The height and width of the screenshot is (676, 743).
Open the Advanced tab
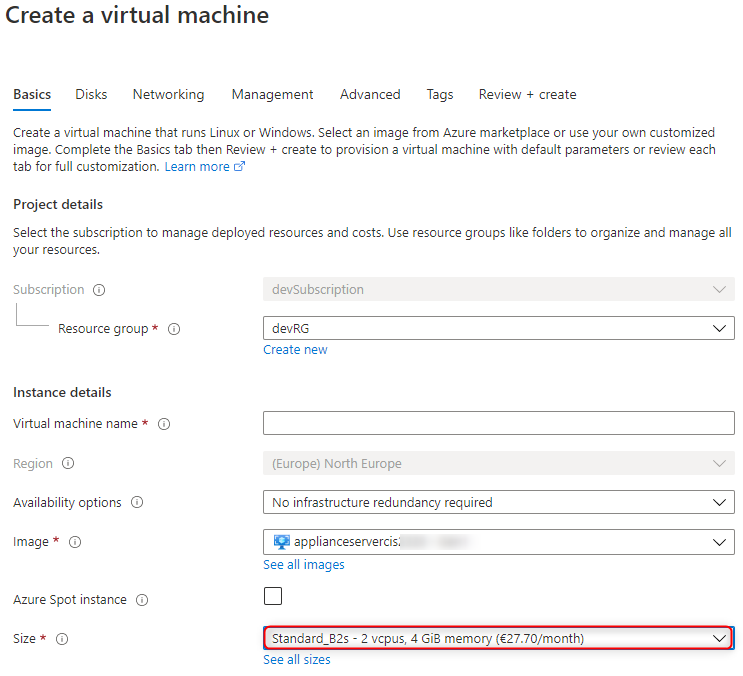pyautogui.click(x=370, y=94)
